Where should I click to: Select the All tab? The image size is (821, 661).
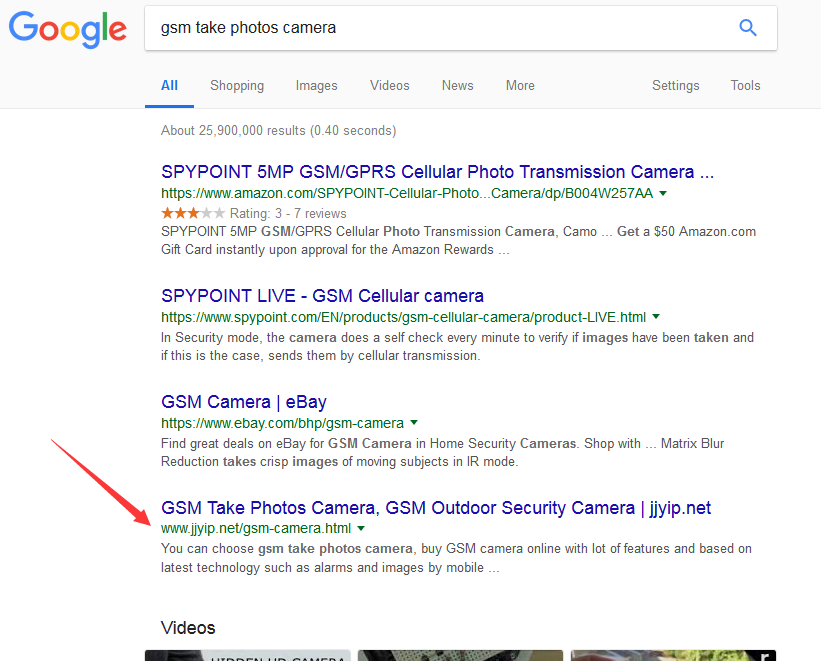[169, 85]
